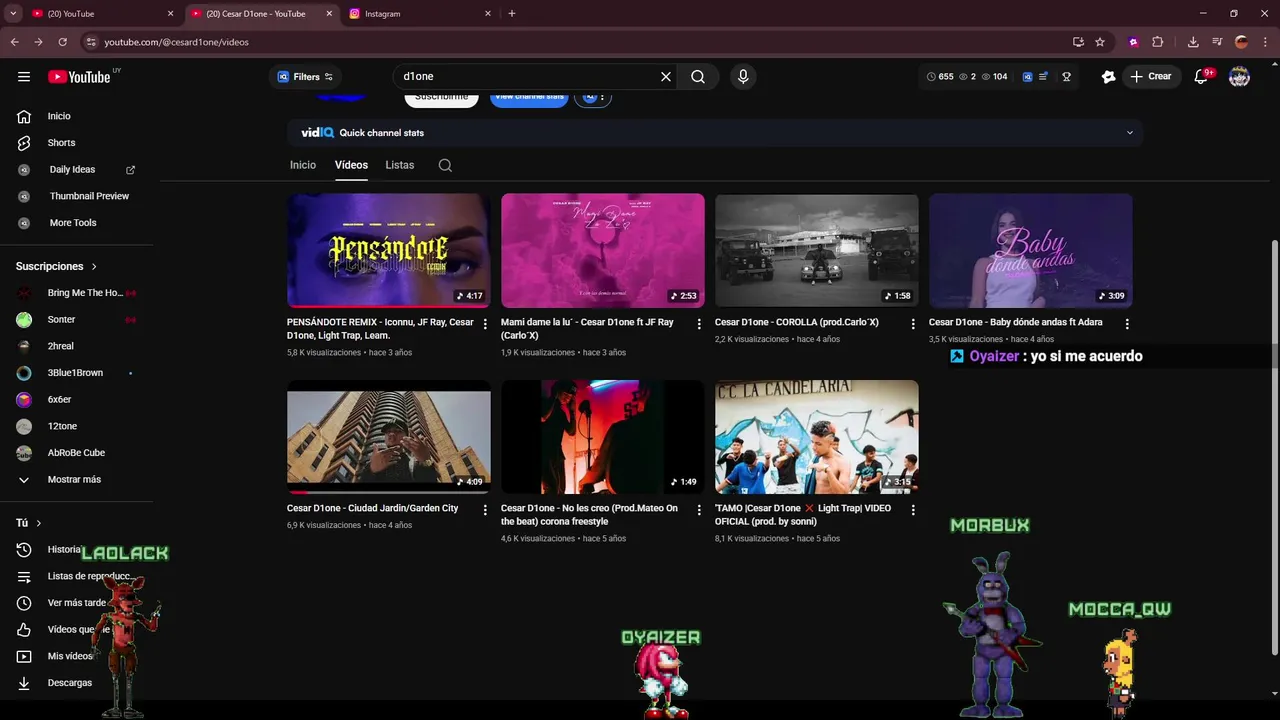Open options menu for COROLLA video
This screenshot has width=1280, height=720.
tap(913, 324)
